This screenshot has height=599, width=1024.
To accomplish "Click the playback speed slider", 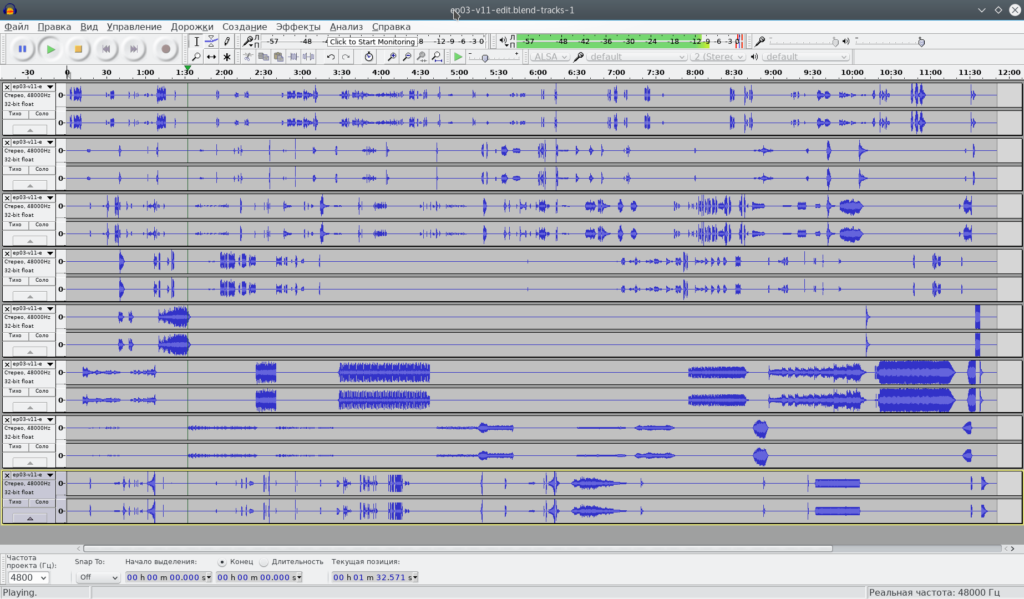I will (x=494, y=57).
